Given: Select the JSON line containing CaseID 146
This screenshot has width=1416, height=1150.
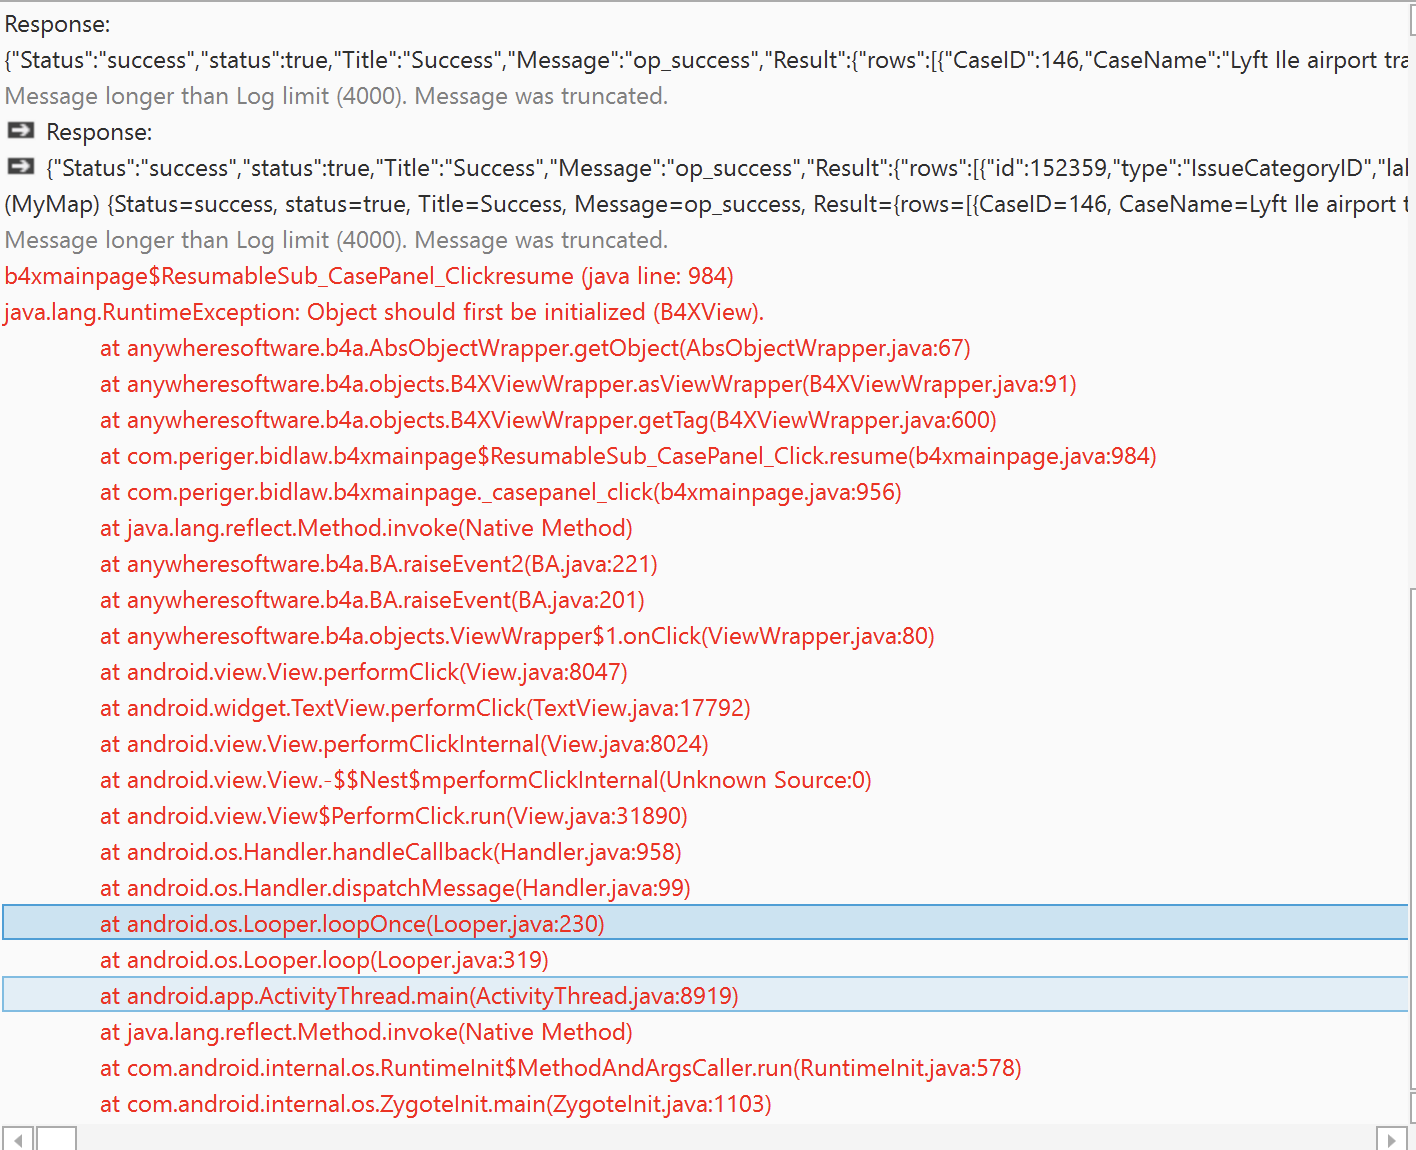Looking at the screenshot, I should click(x=706, y=60).
